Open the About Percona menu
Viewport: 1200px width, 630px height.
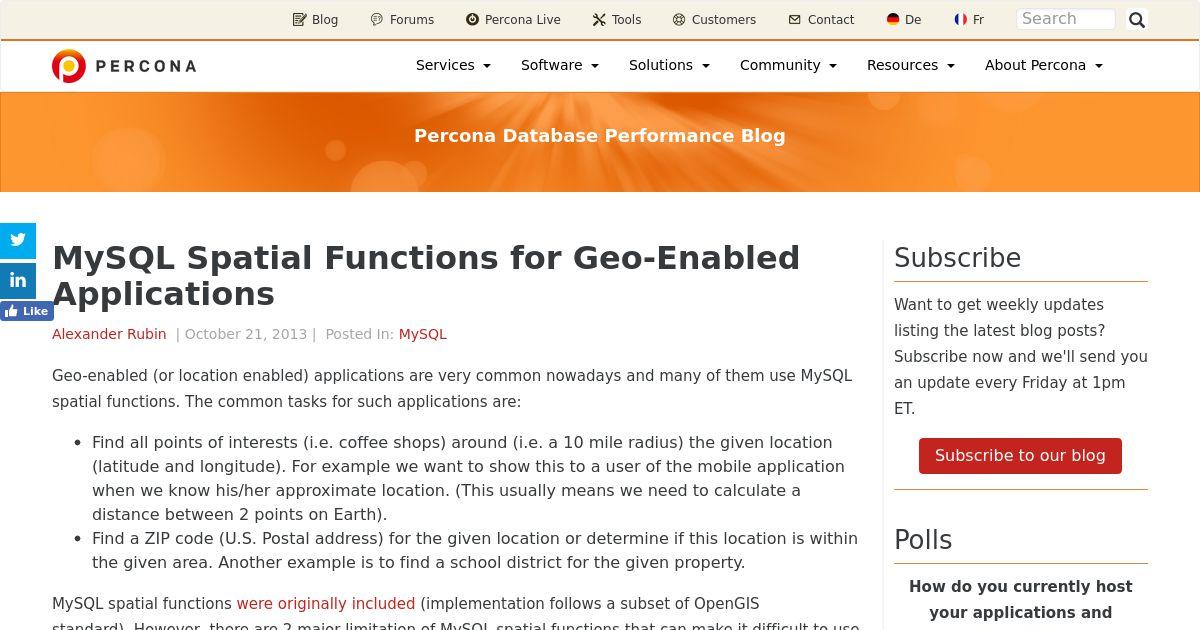1043,65
